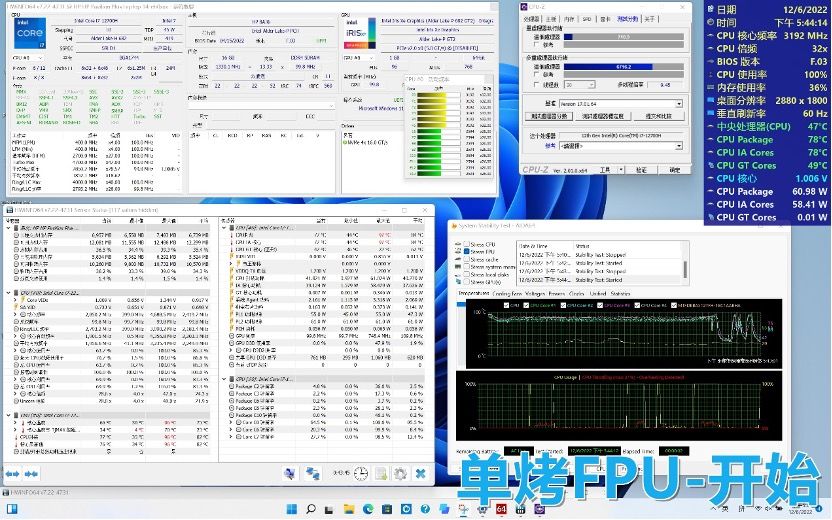832x520 pixels.
Task: Click 测试处理器稳定度 button in CPU-Z
Action: (602, 116)
